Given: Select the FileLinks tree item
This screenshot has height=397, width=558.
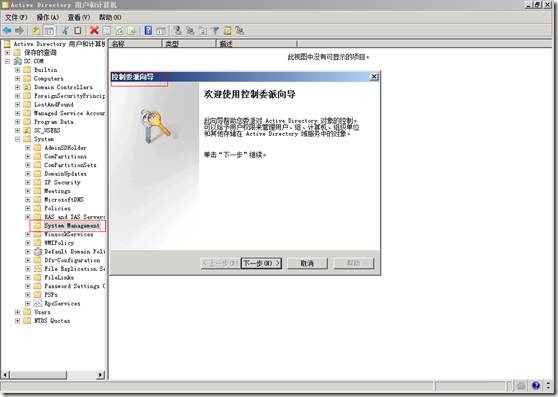Looking at the screenshot, I should point(59,277).
